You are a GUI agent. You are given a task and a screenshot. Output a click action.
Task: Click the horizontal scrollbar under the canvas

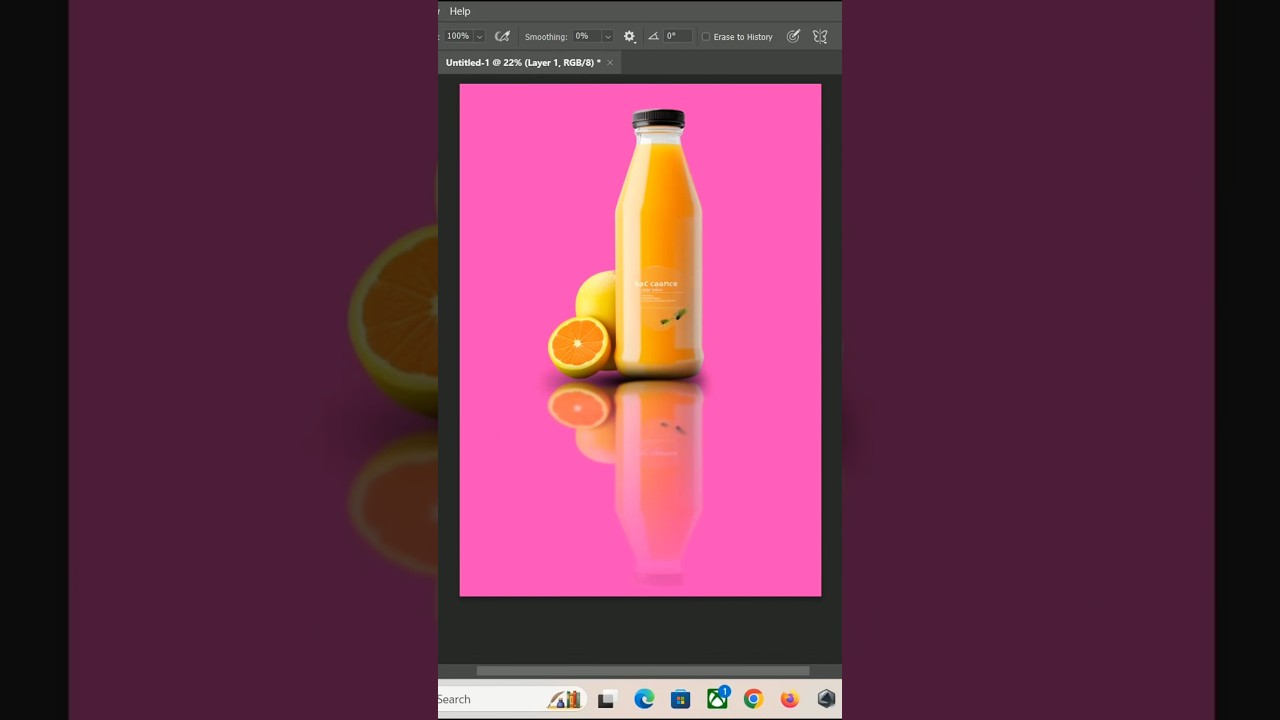point(642,671)
